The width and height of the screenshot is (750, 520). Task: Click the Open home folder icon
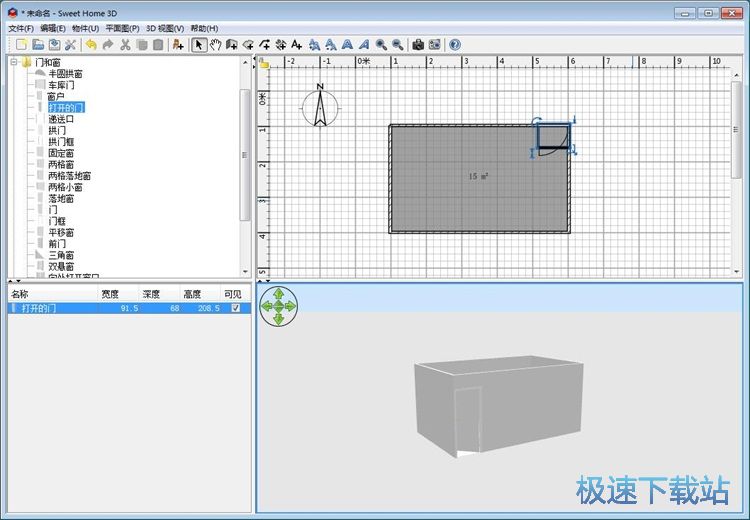[x=38, y=45]
